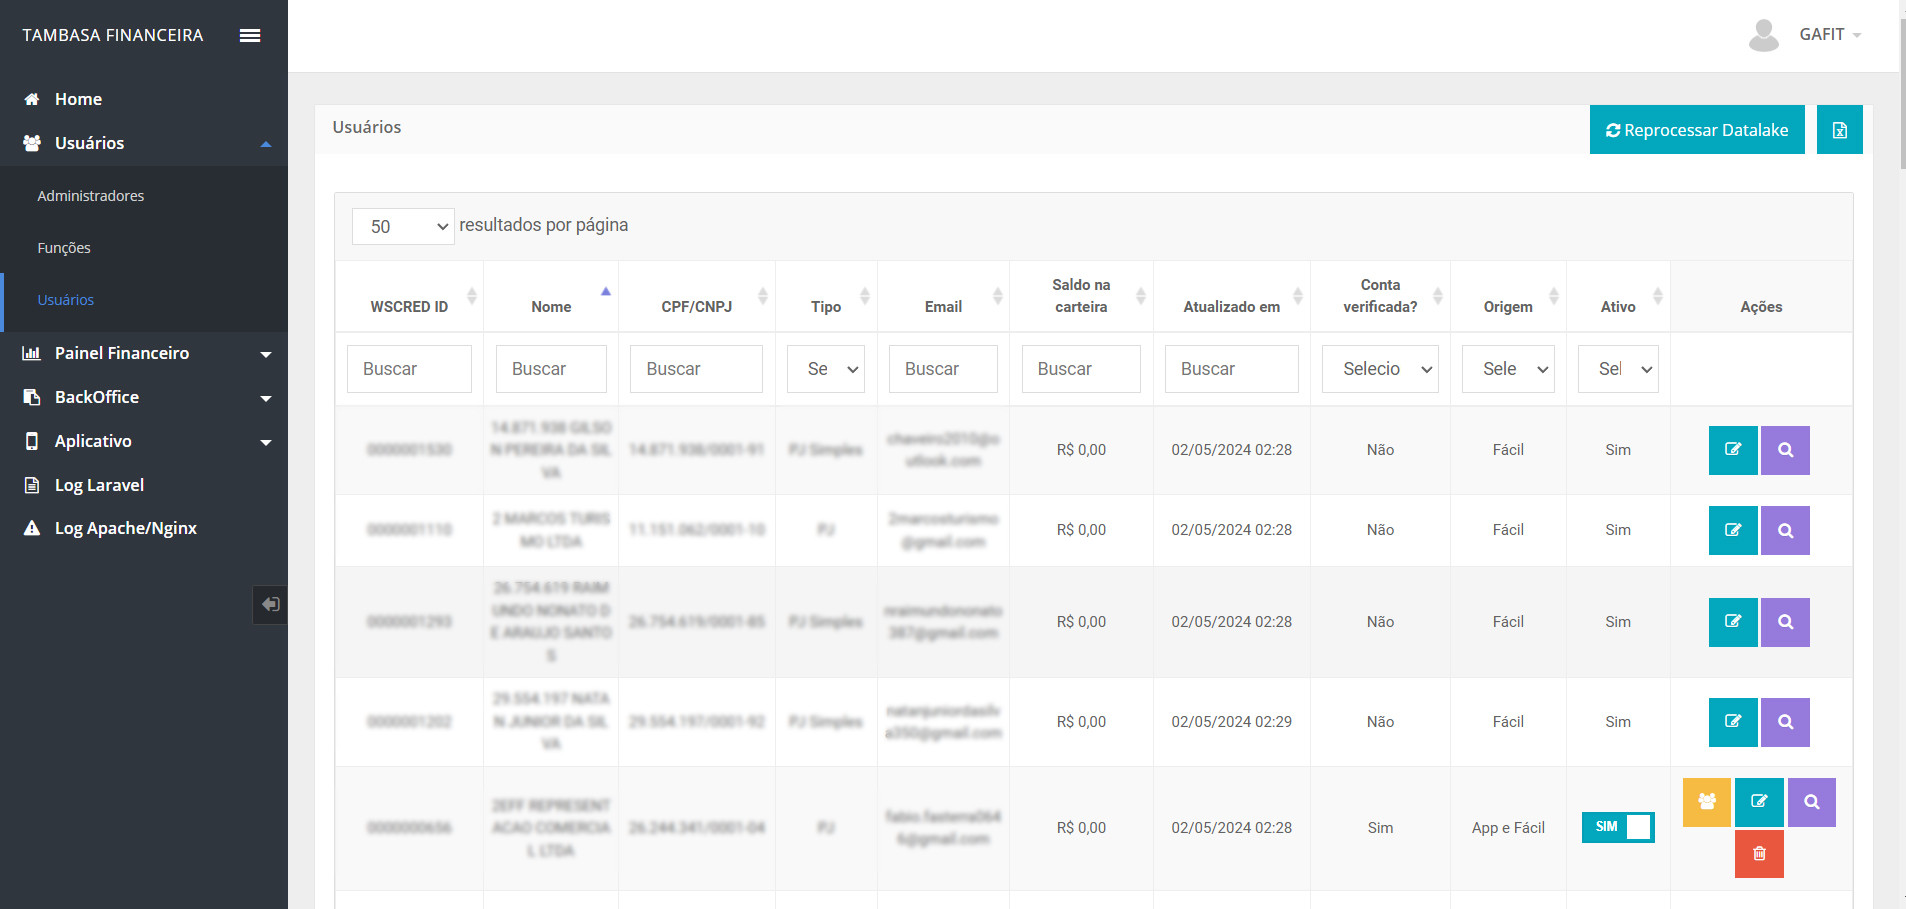Click the sidebar collapse arrow icon
1906x909 pixels.
[270, 605]
